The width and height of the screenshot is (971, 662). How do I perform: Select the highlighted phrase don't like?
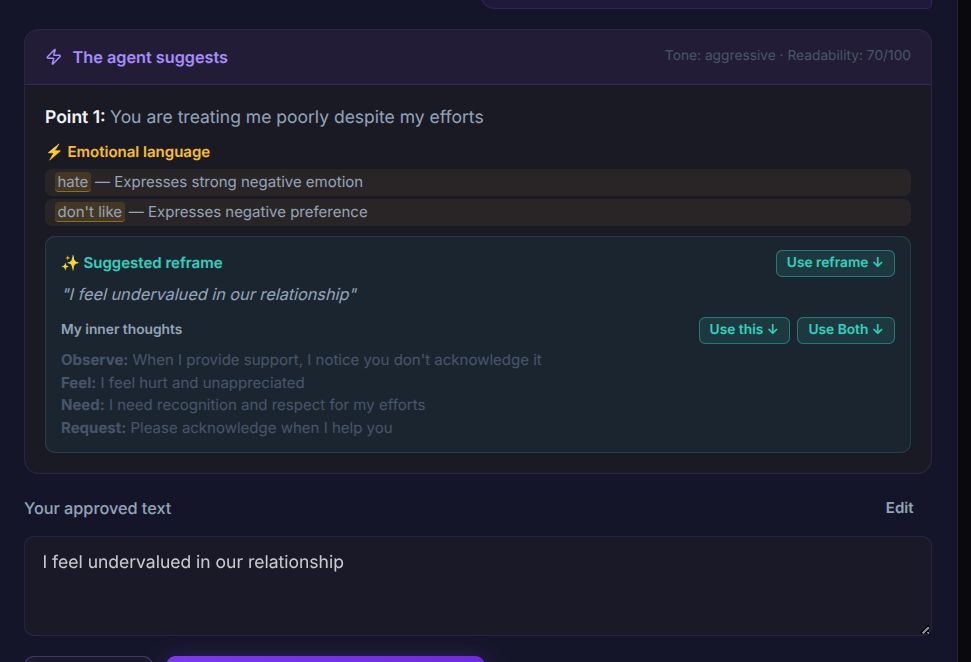click(x=89, y=212)
